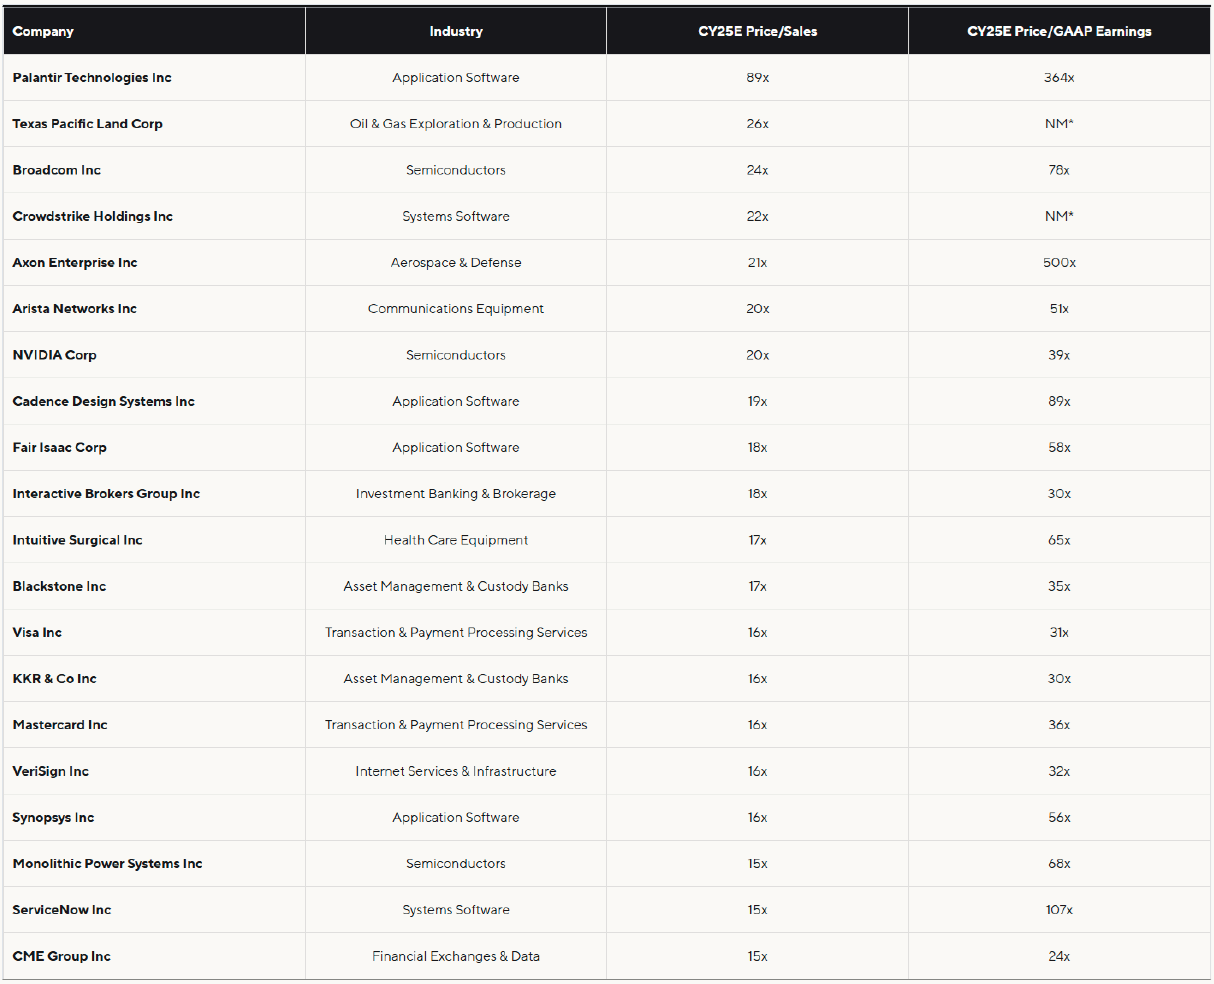
Task: Click ServiceNow's 107x earnings multiple
Action: point(1059,910)
